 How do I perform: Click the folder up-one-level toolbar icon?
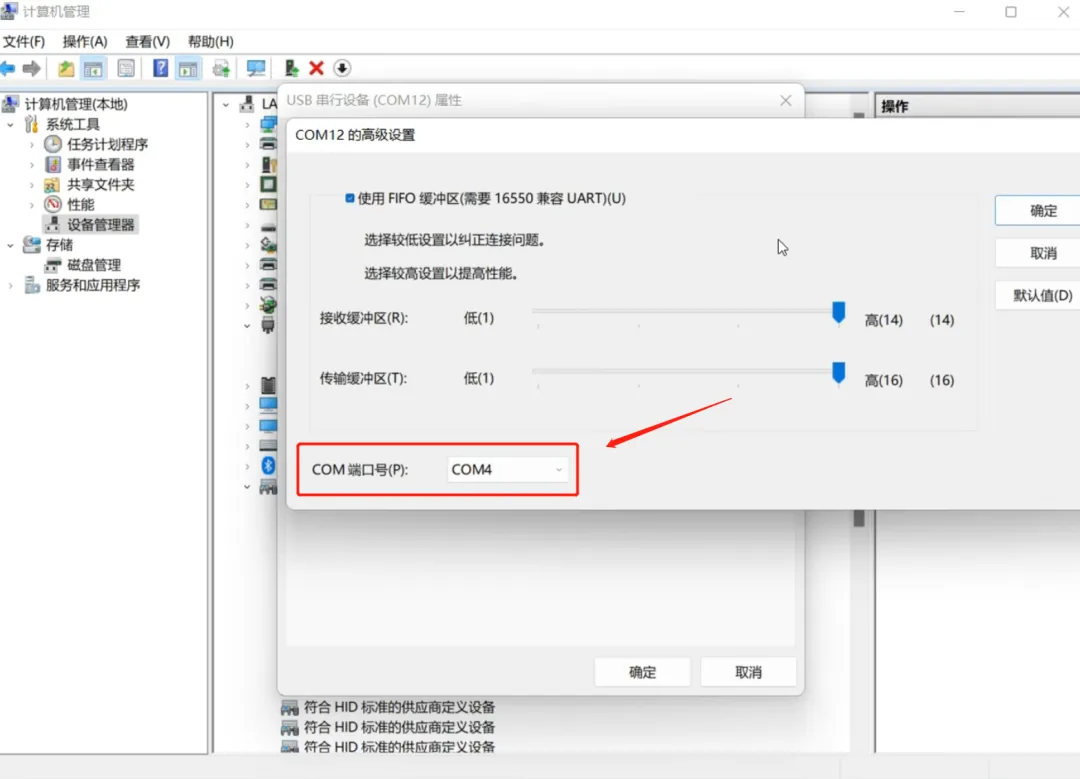[66, 68]
